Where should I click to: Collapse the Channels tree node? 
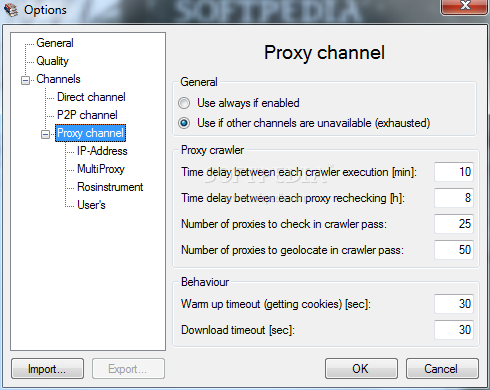pyautogui.click(x=26, y=80)
